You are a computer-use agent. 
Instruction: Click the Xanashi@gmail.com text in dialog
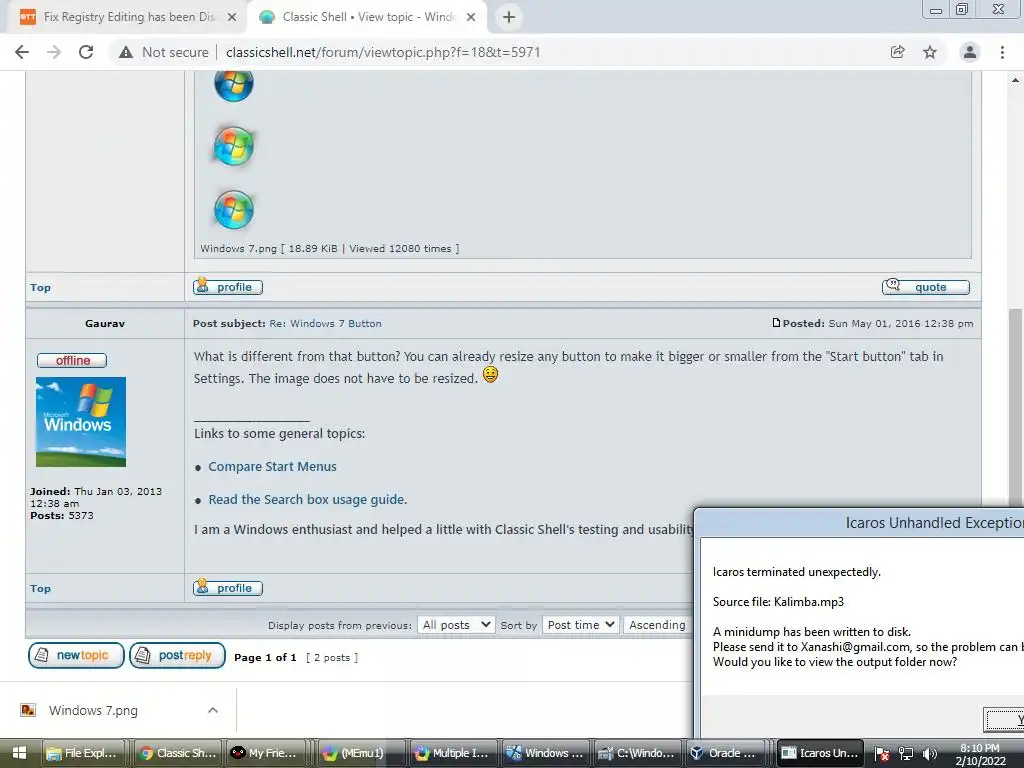coord(856,647)
